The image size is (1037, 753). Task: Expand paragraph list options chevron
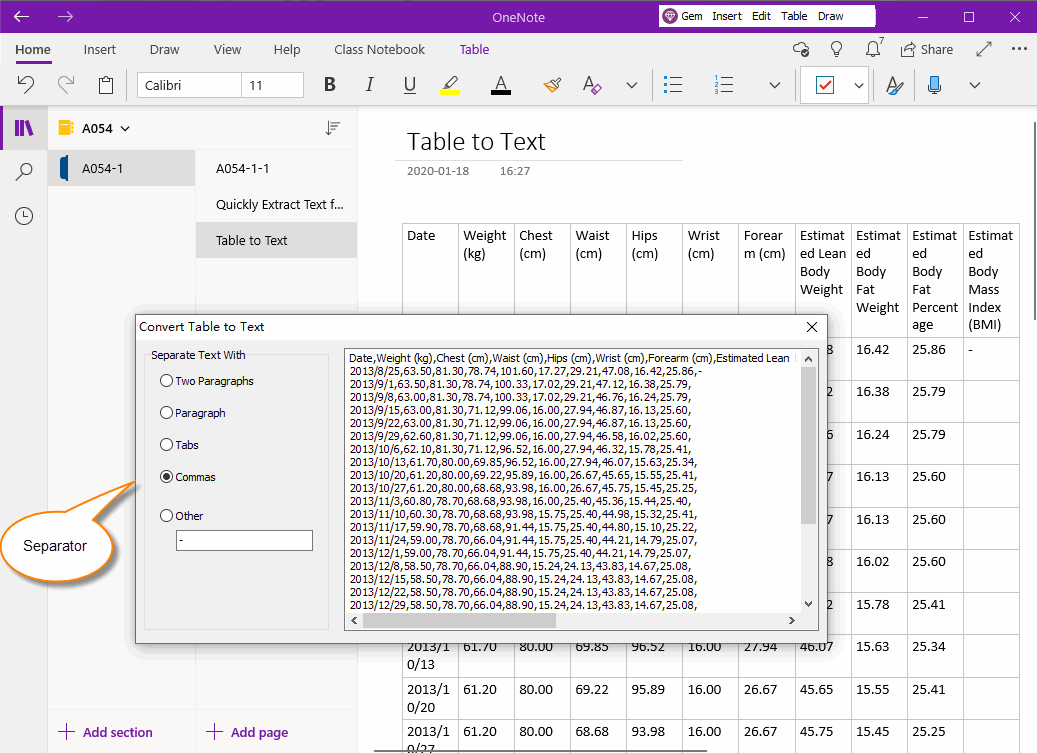click(774, 85)
